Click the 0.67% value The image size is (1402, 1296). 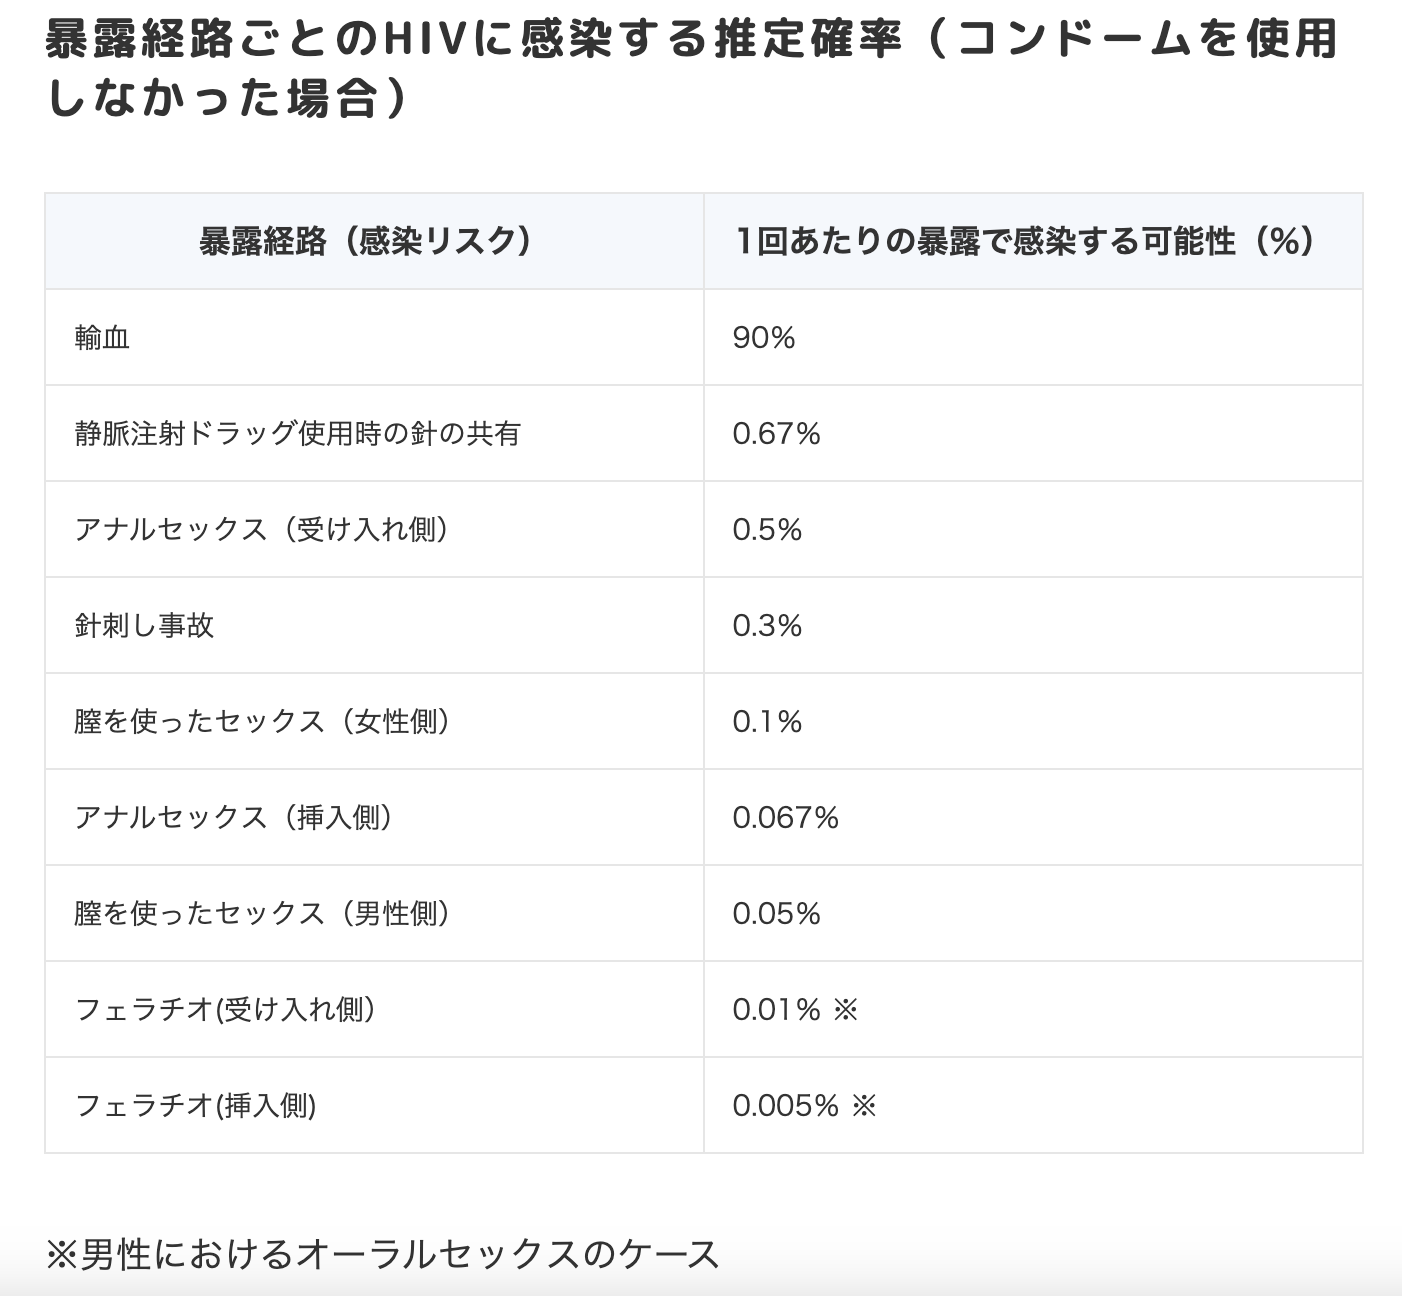[776, 434]
